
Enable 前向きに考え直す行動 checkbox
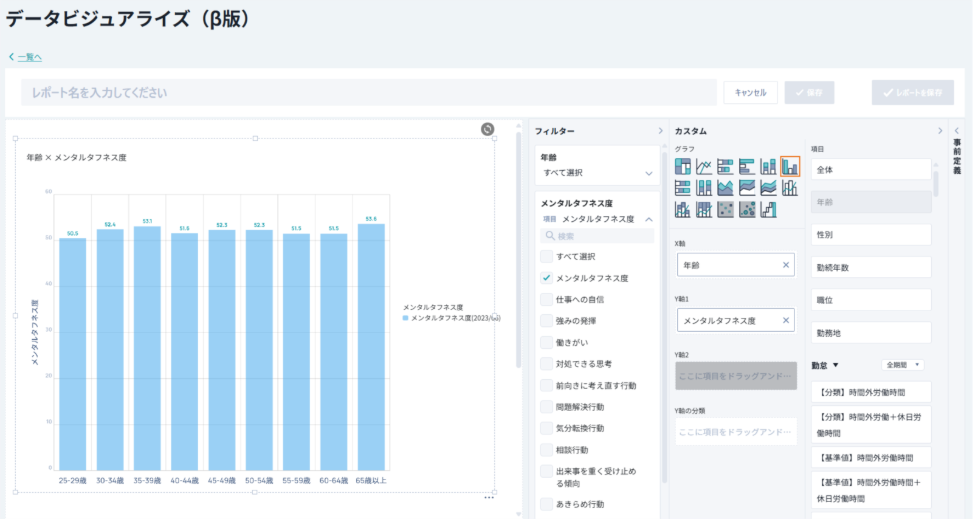(x=546, y=385)
